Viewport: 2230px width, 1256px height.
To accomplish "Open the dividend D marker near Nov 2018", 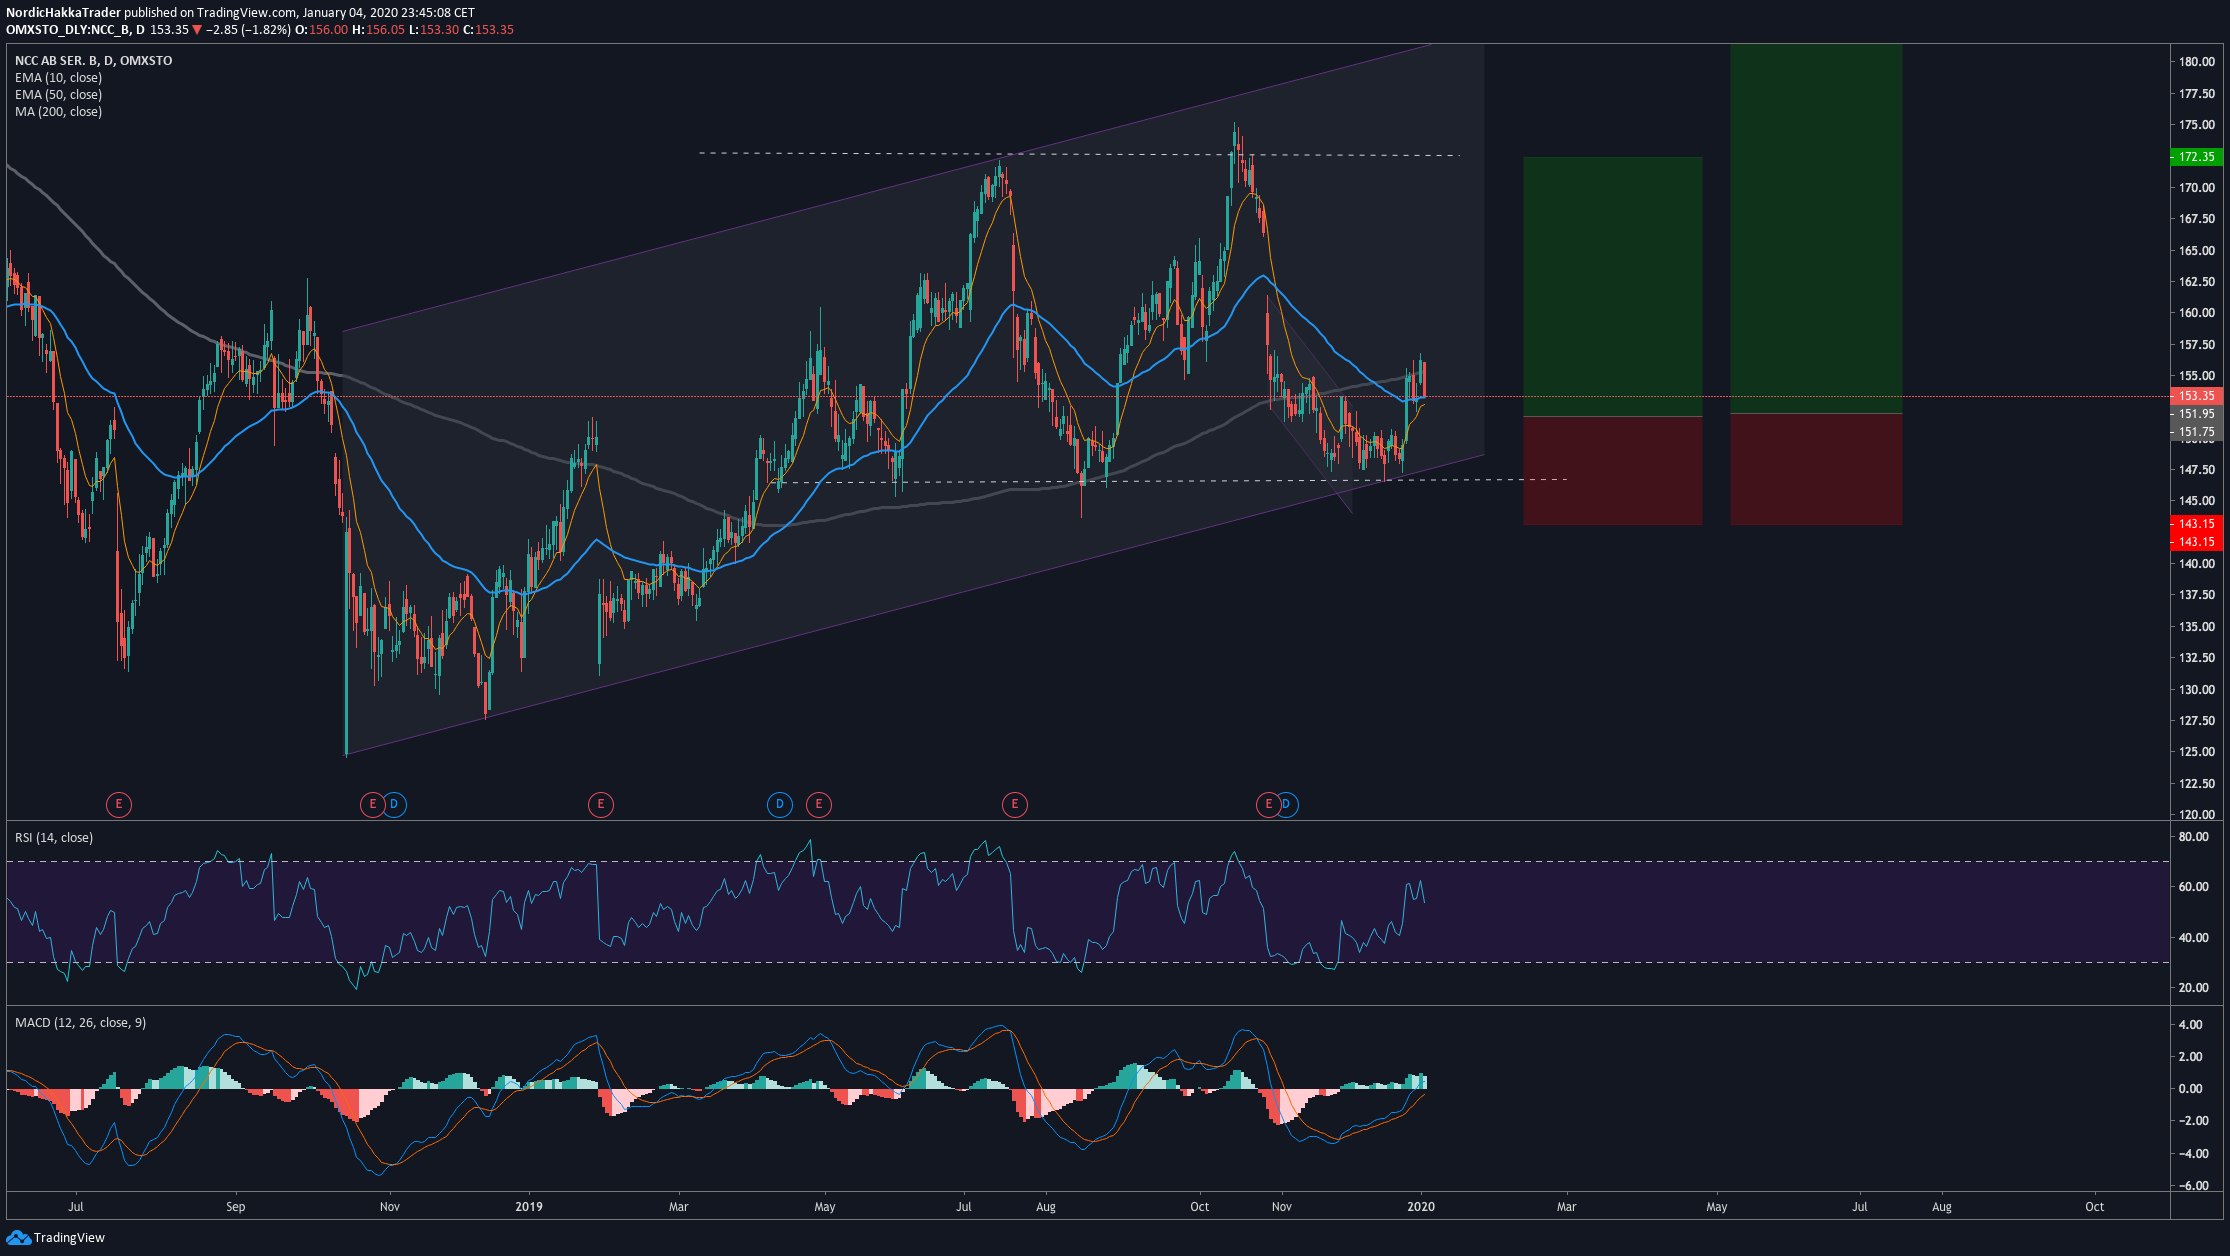I will coord(395,804).
